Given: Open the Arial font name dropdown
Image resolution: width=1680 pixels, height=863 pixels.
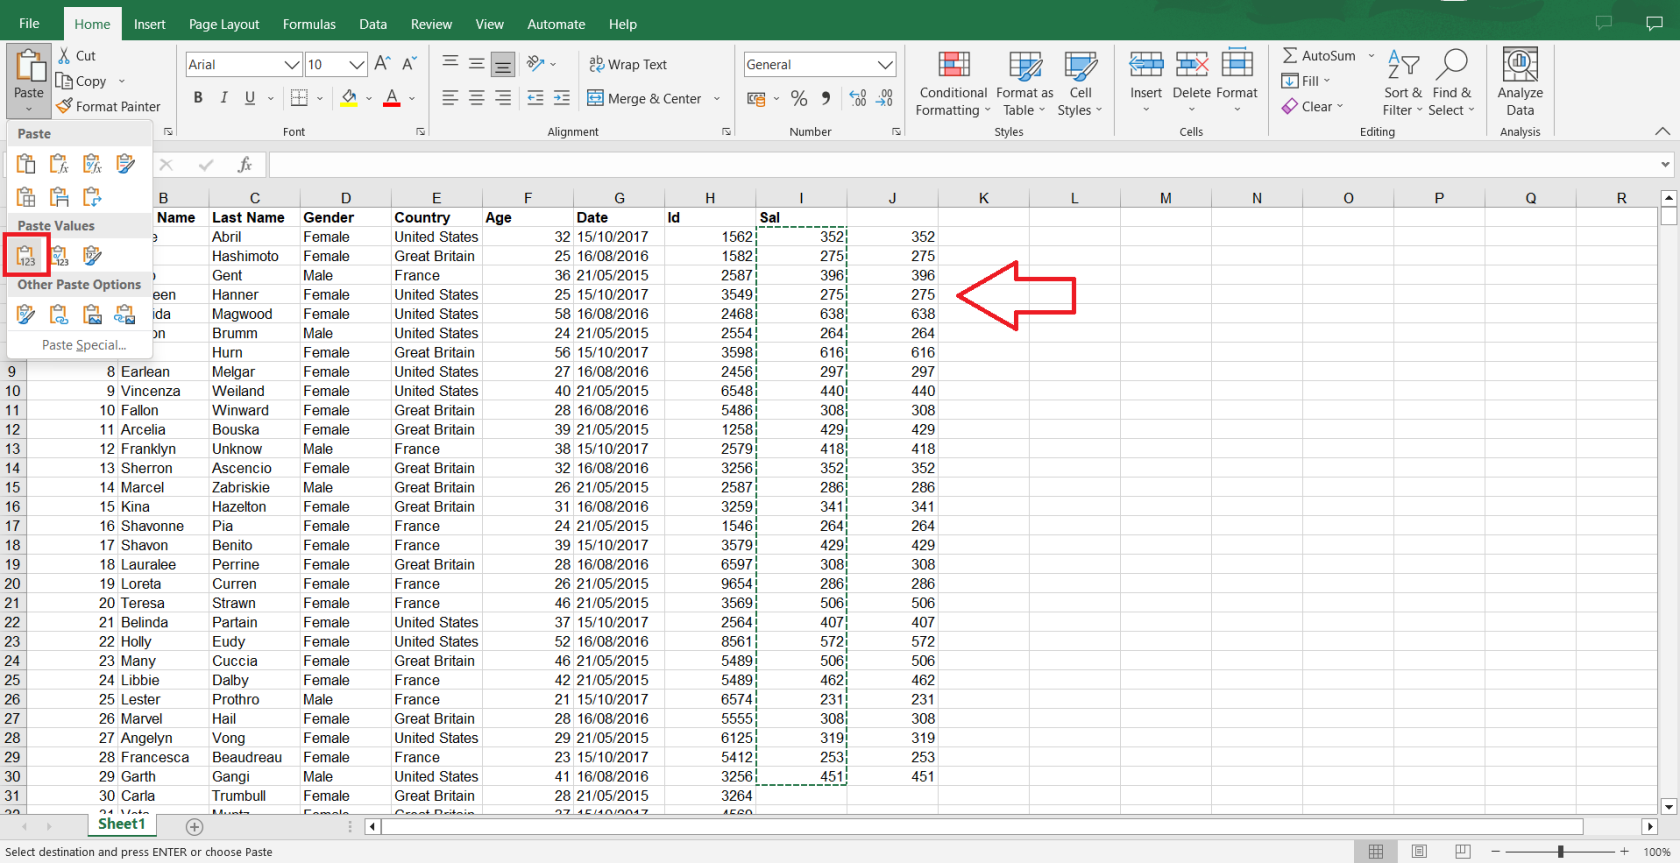Looking at the screenshot, I should coord(291,64).
